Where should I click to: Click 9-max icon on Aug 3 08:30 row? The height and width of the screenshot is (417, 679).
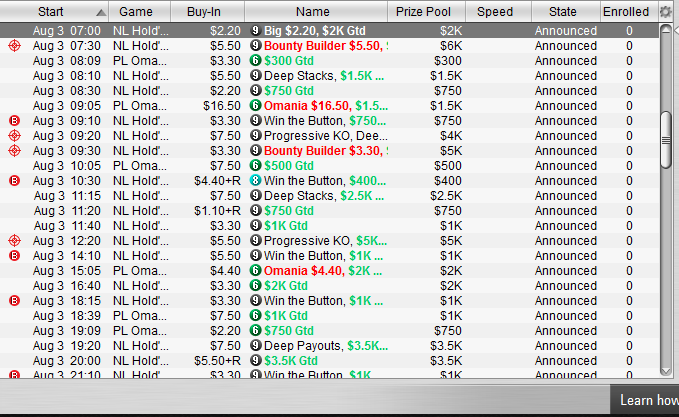coord(255,90)
